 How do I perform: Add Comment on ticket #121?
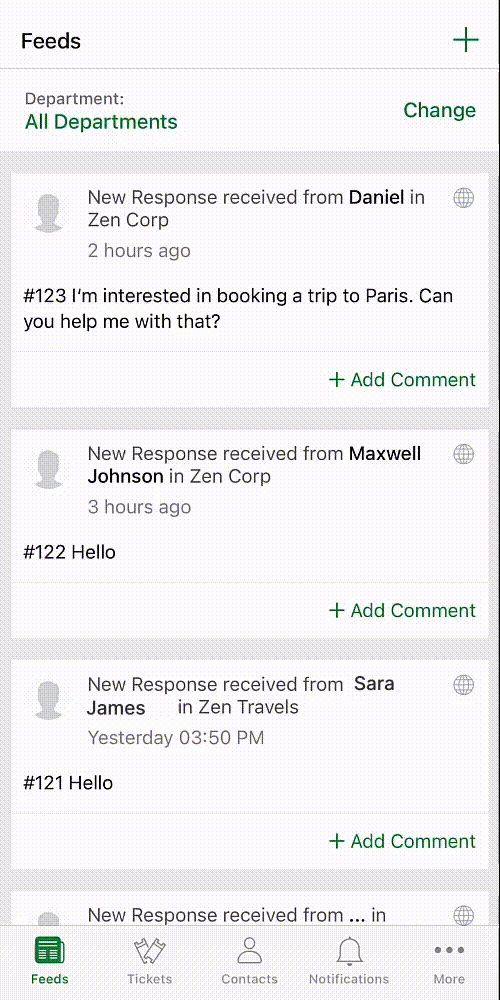(x=402, y=841)
